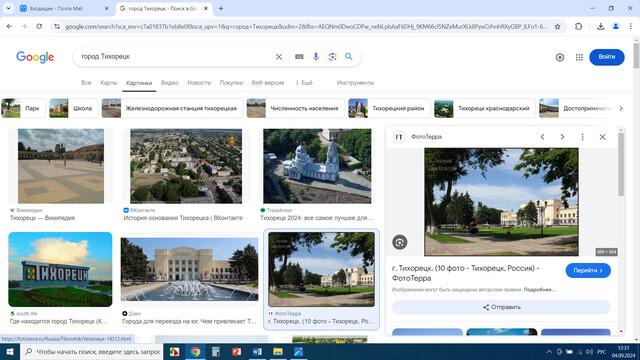
Task: Bookmark this page with the star icon
Action: coord(557,27)
